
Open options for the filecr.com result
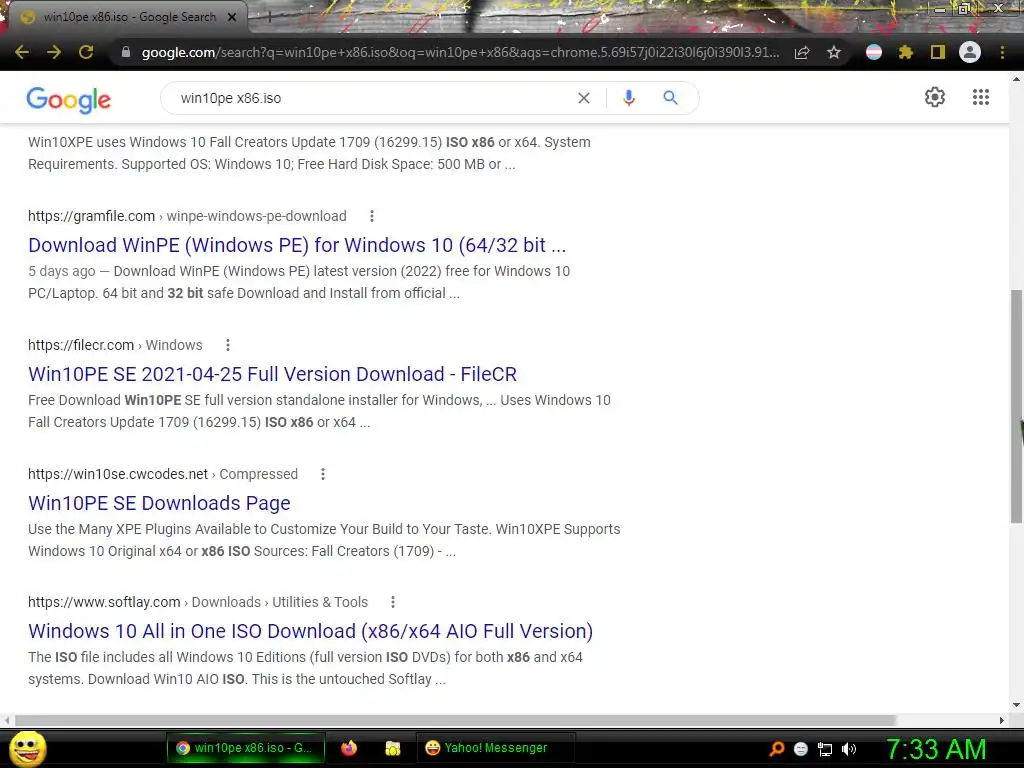[227, 345]
